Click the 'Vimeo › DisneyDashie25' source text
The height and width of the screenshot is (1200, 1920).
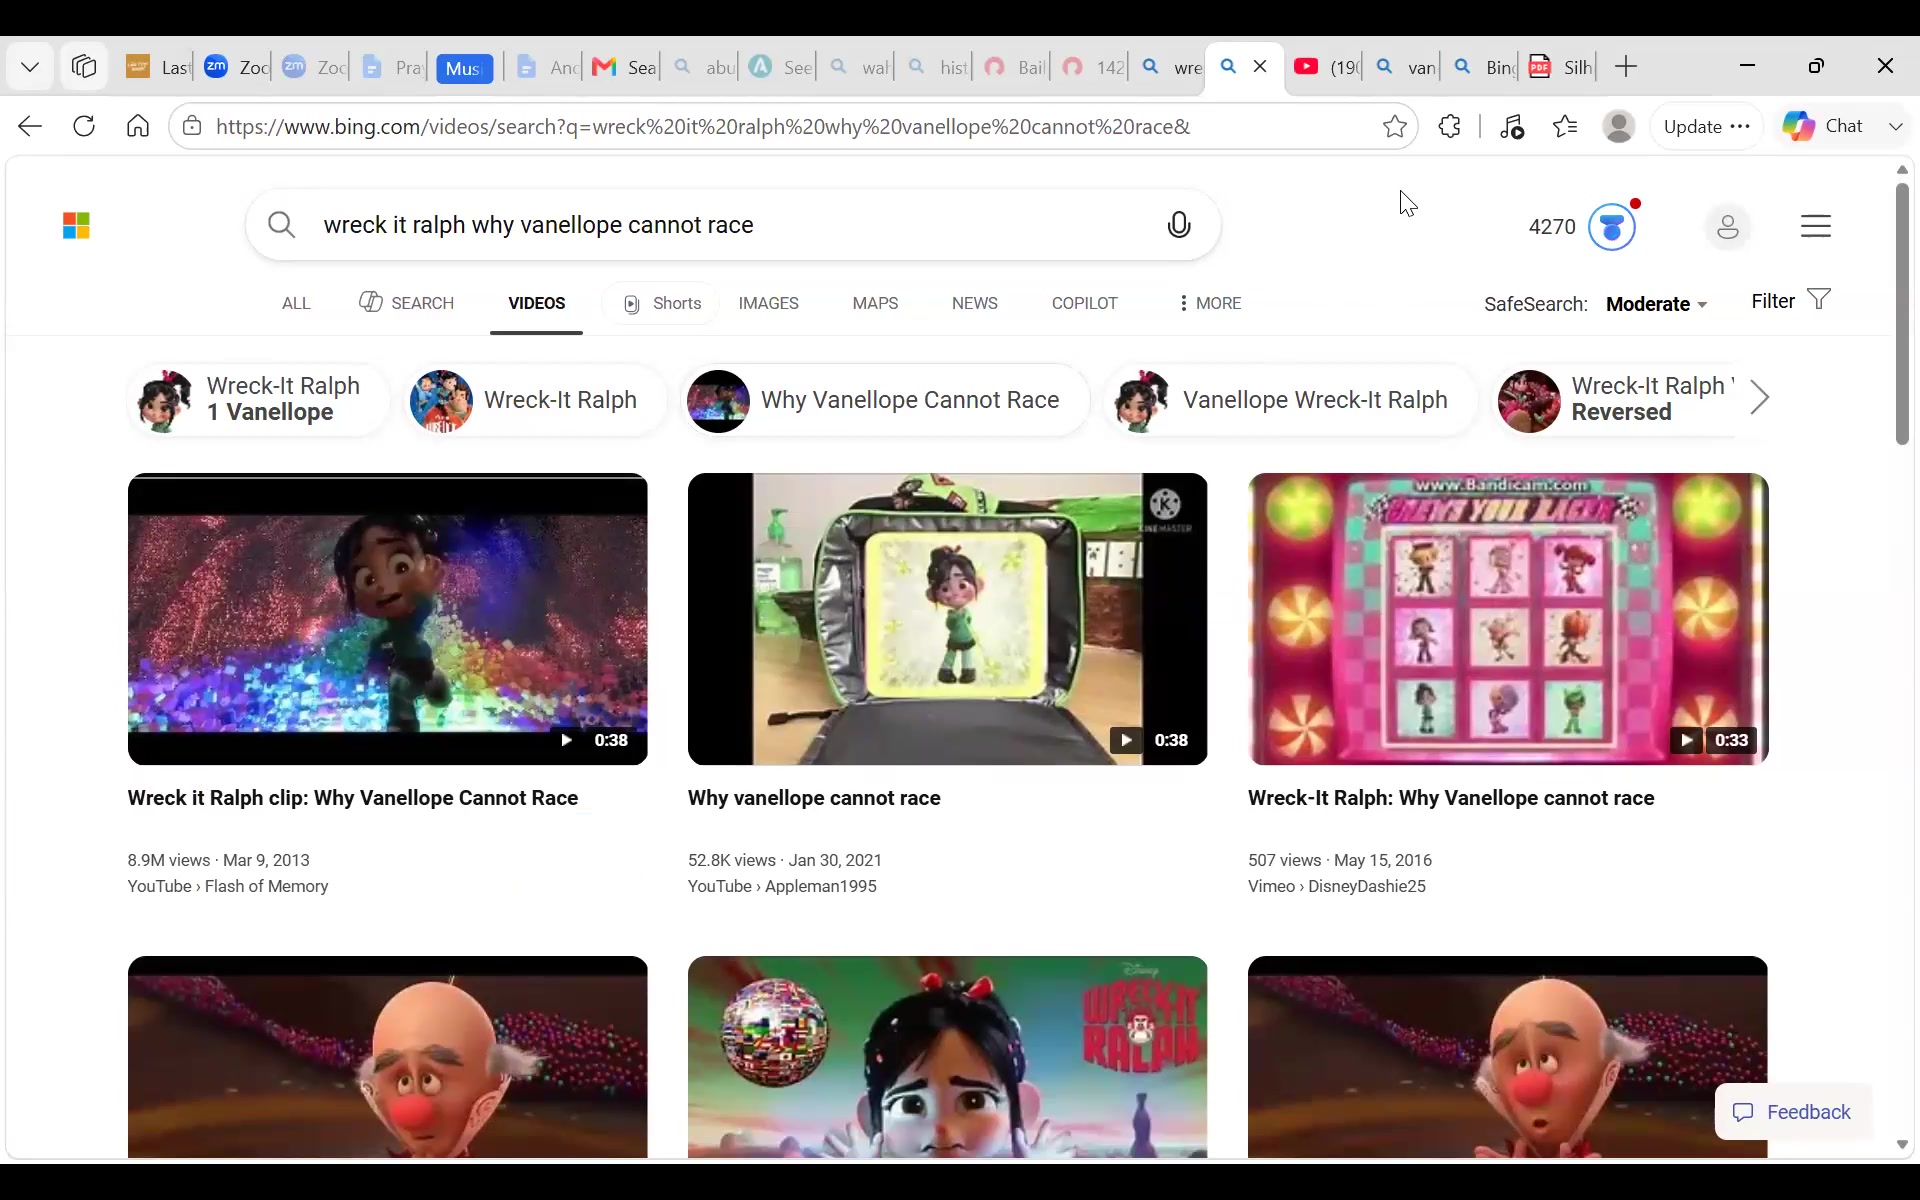[1337, 886]
